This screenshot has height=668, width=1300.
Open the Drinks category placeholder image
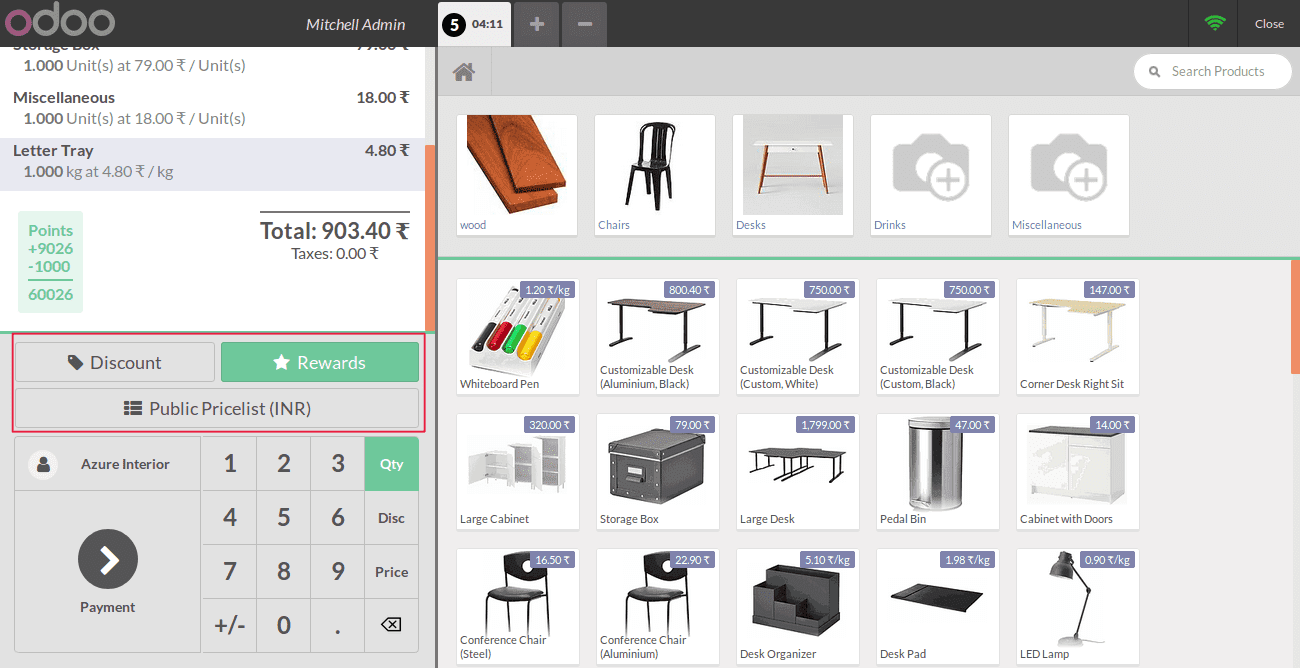931,167
